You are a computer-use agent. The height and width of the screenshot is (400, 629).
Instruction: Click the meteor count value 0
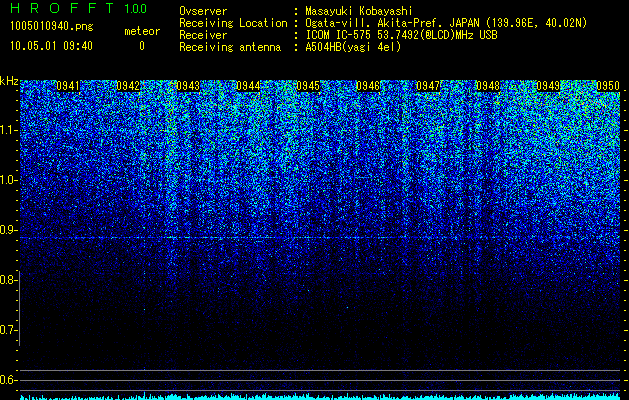point(142,46)
